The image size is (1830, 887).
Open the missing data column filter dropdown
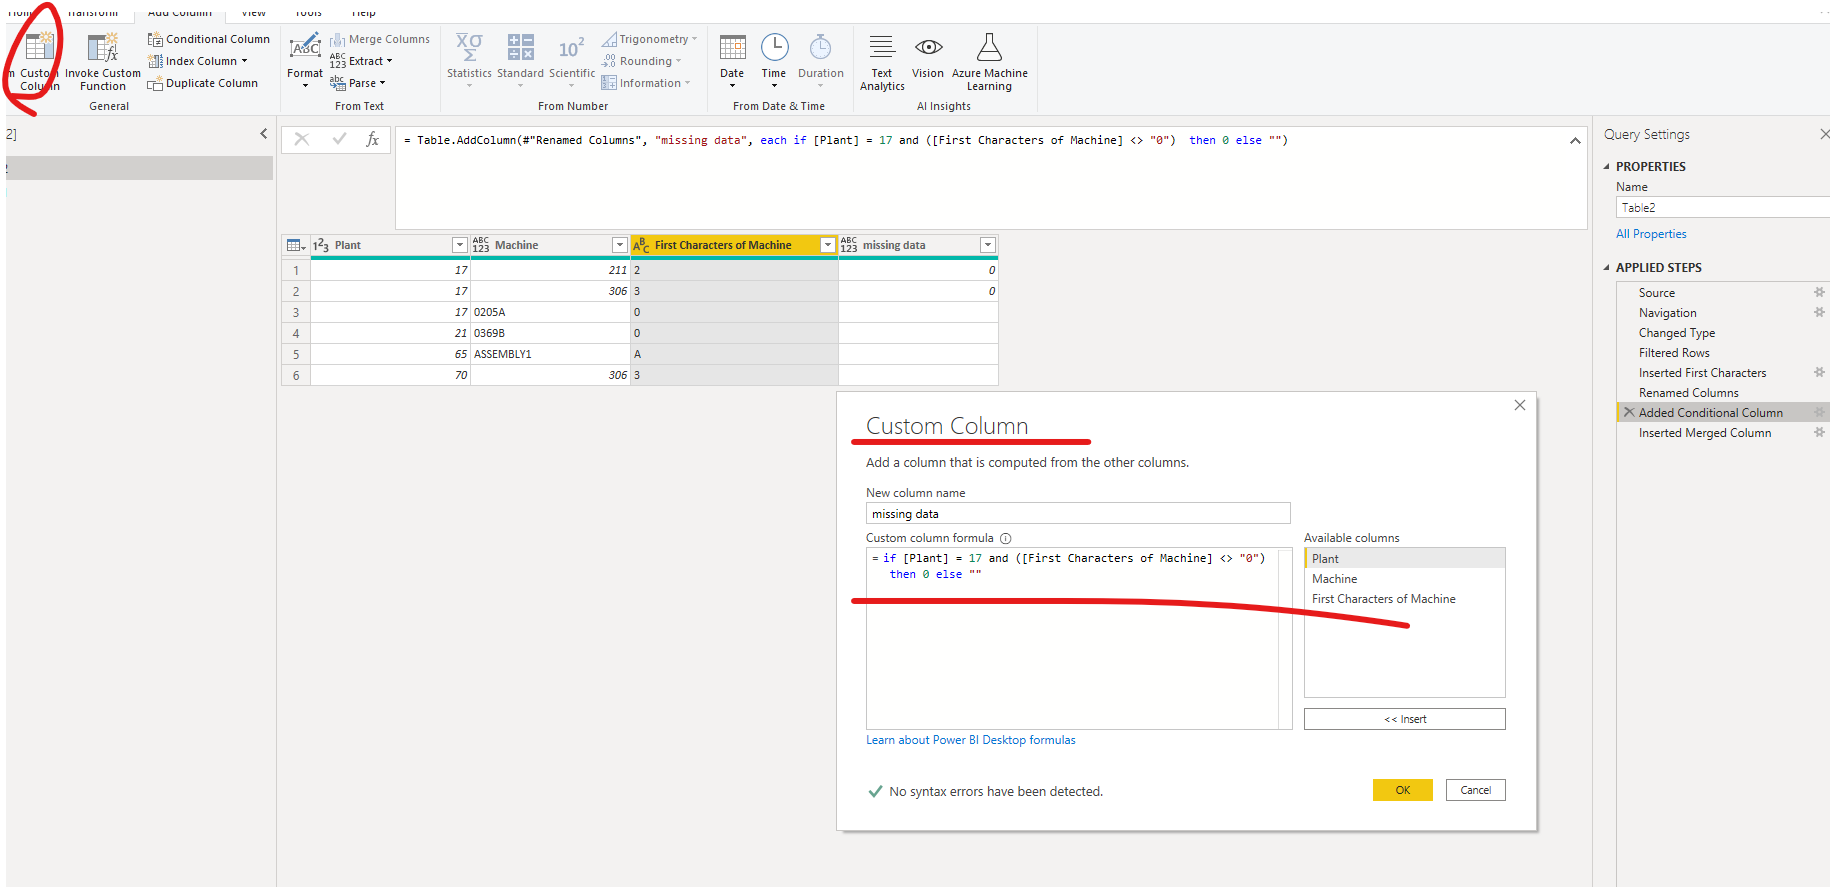pos(988,245)
